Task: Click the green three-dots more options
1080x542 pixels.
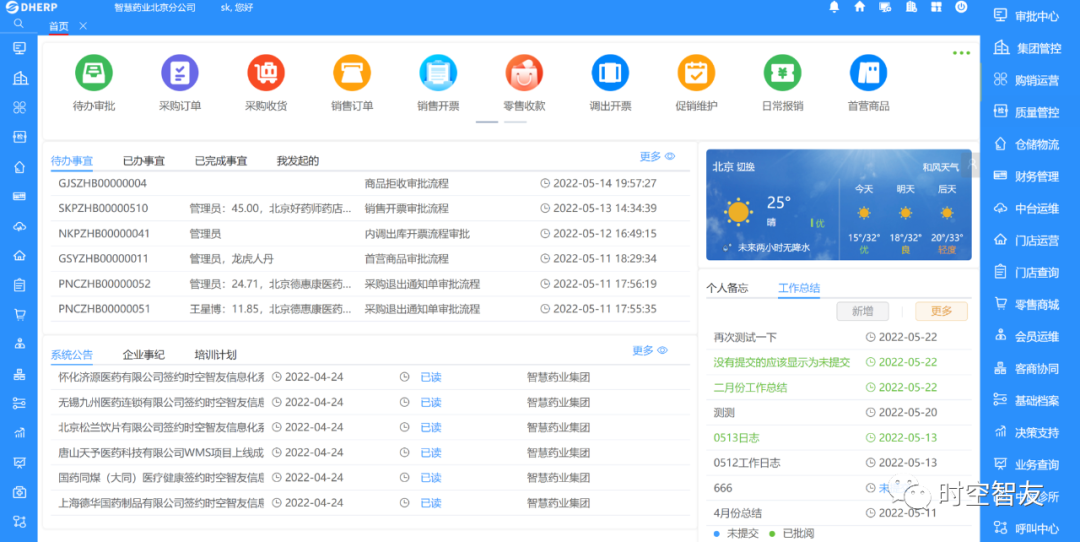Action: 961,53
